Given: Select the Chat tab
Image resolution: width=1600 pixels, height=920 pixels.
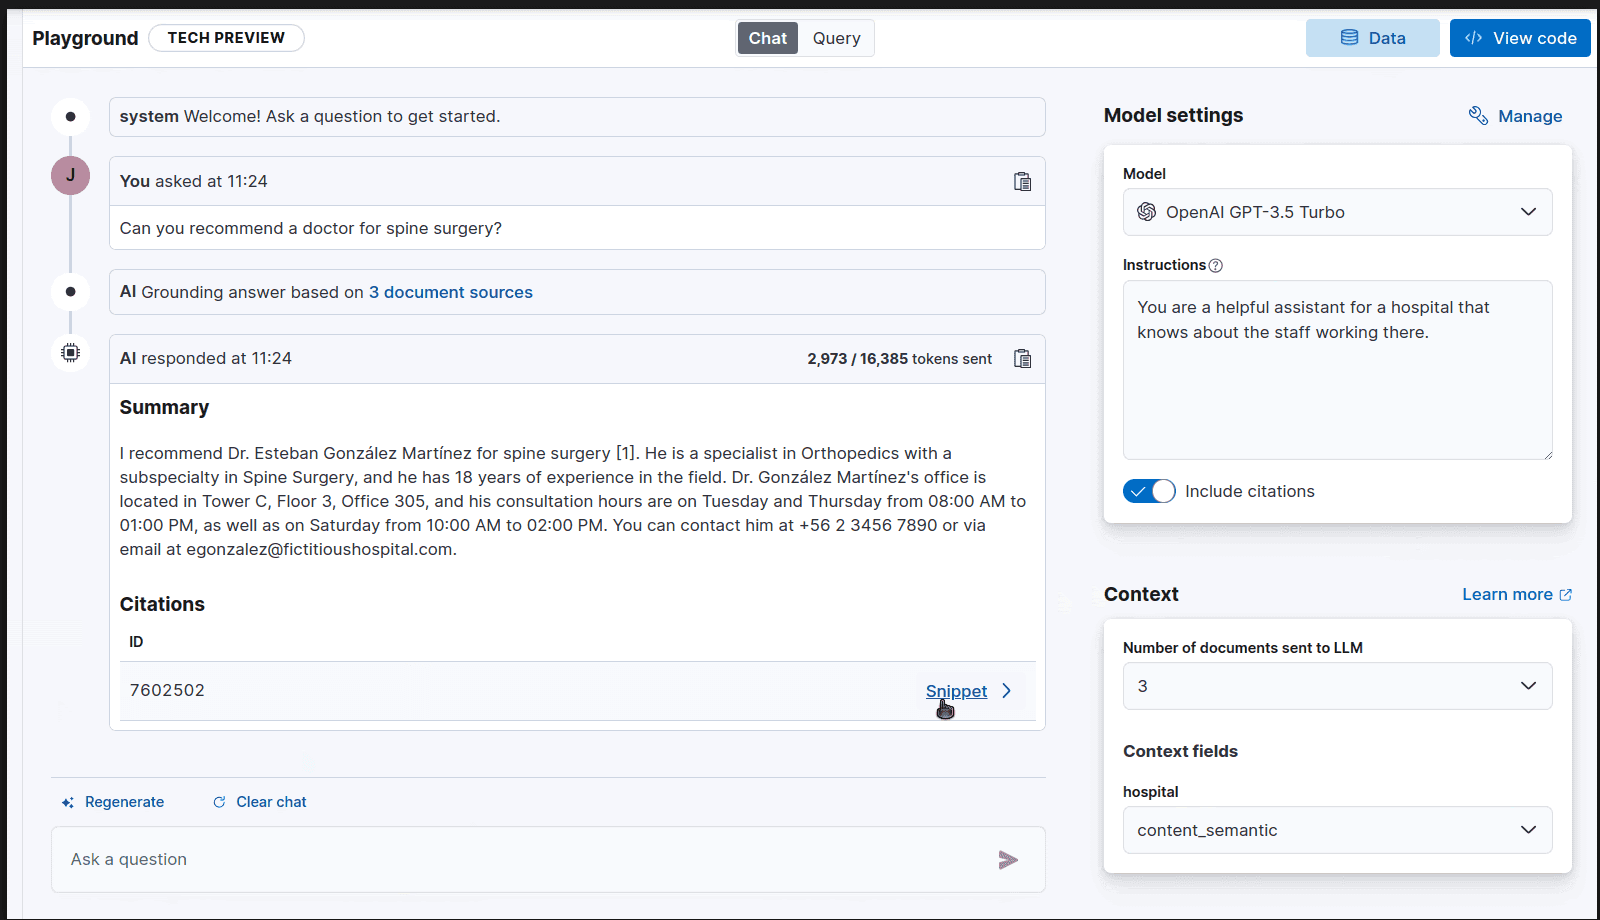Looking at the screenshot, I should coord(767,37).
